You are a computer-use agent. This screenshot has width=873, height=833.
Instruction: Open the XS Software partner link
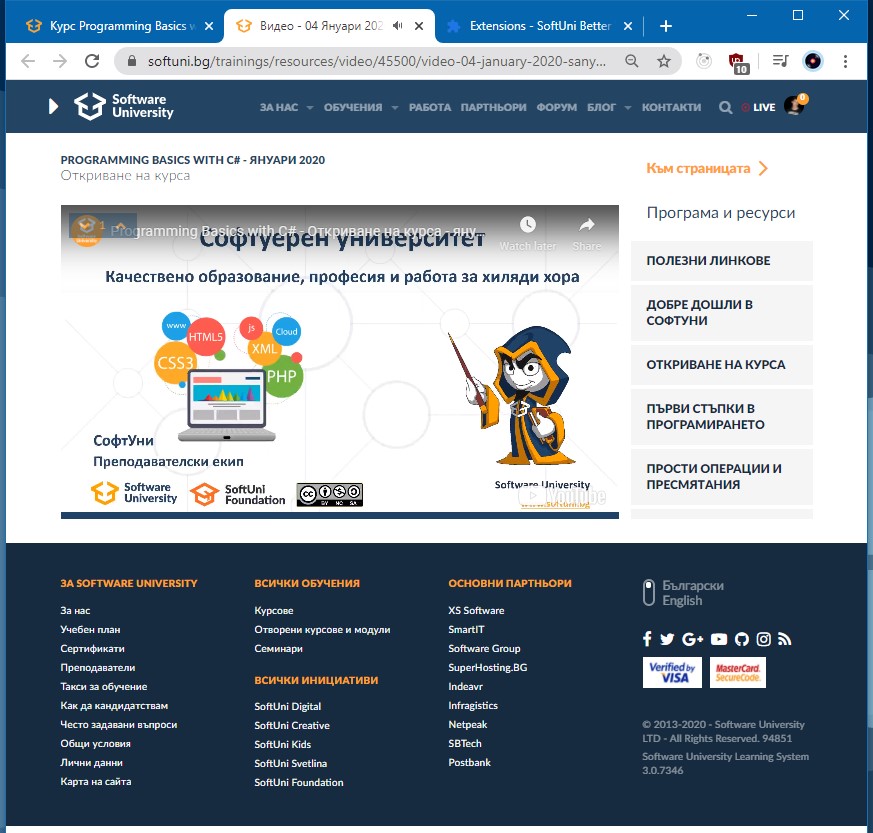tap(476, 610)
